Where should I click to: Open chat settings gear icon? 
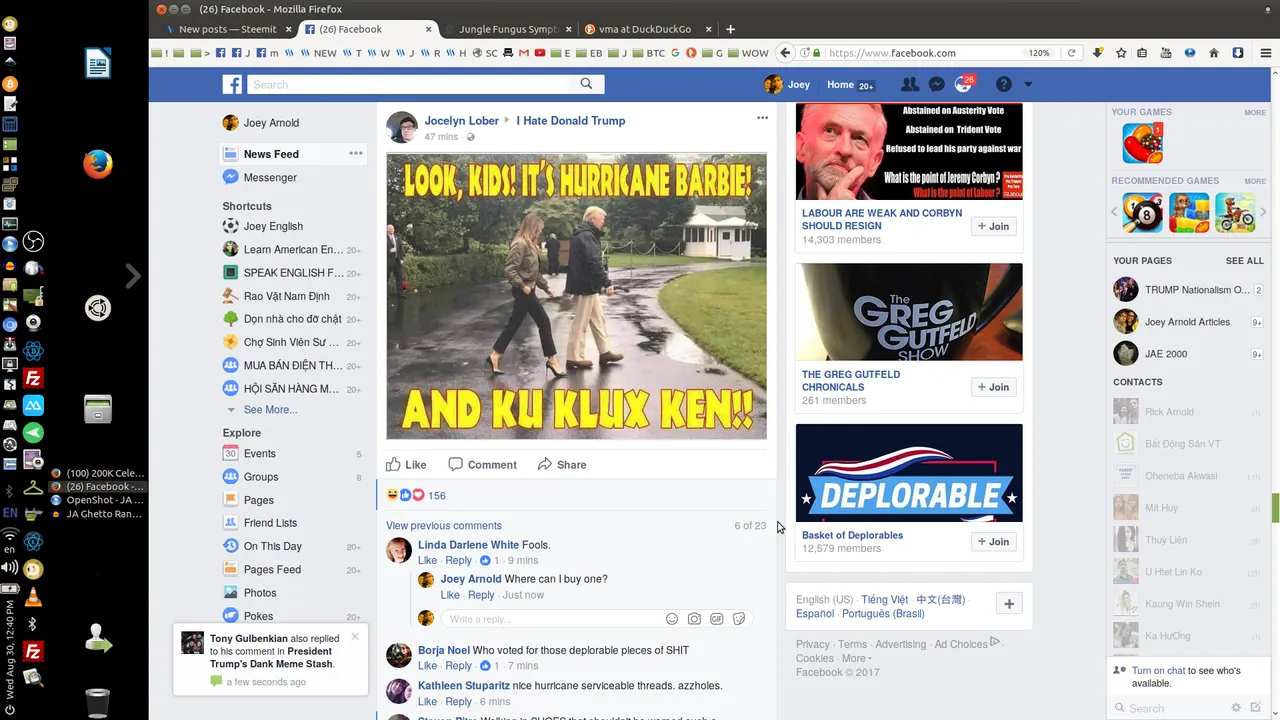1236,708
